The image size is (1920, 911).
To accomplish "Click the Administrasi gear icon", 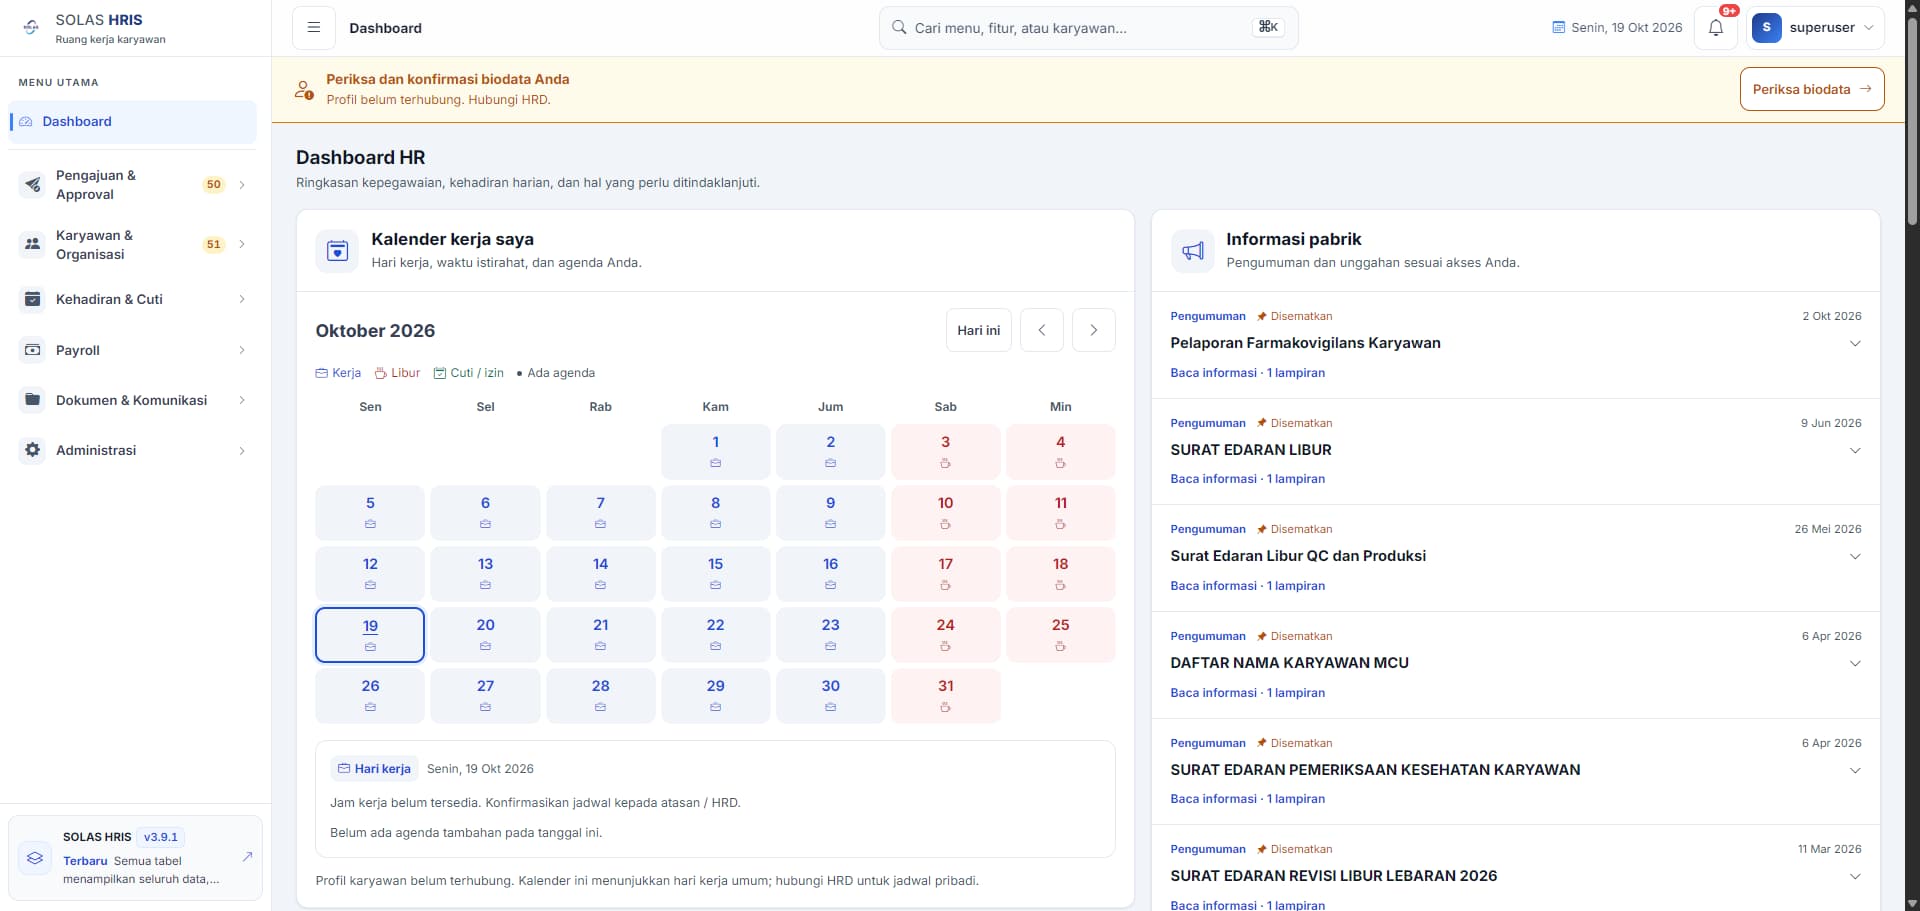I will coord(33,450).
